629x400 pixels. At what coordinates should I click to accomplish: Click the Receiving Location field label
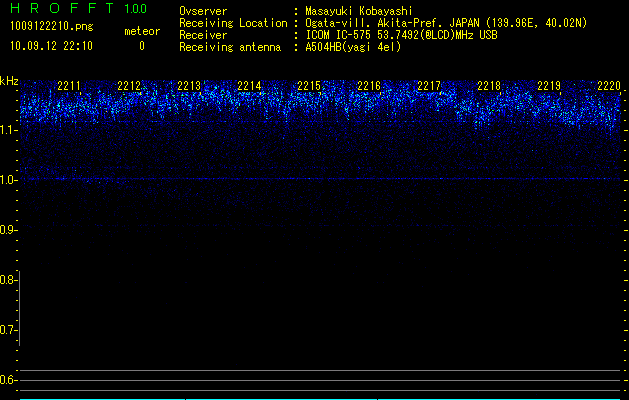click(x=233, y=23)
